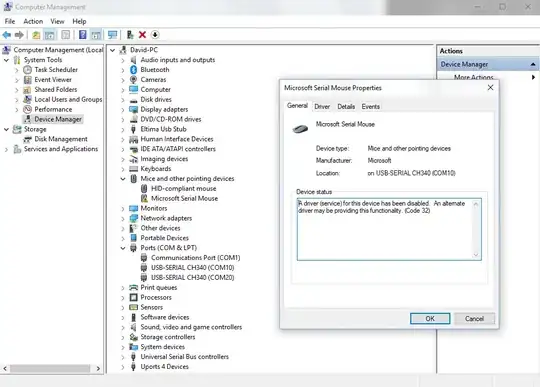Click the Up one level folder icon
This screenshot has width=540, height=387.
(x=36, y=35)
